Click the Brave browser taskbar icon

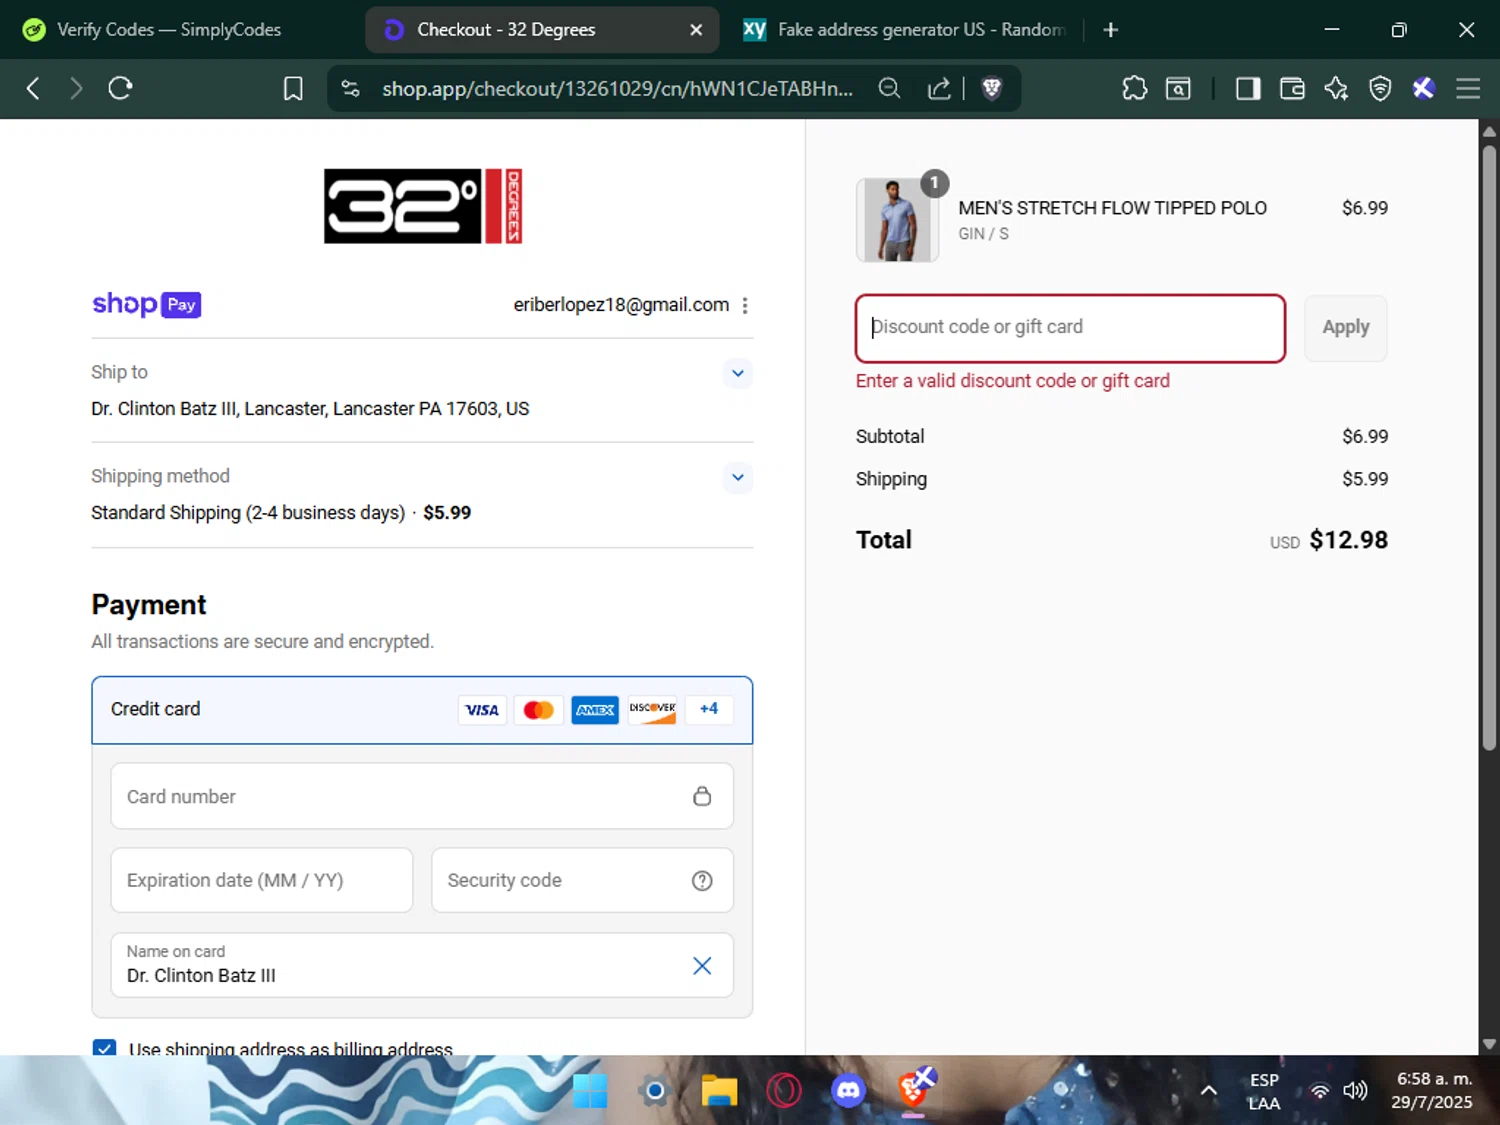(x=914, y=1090)
